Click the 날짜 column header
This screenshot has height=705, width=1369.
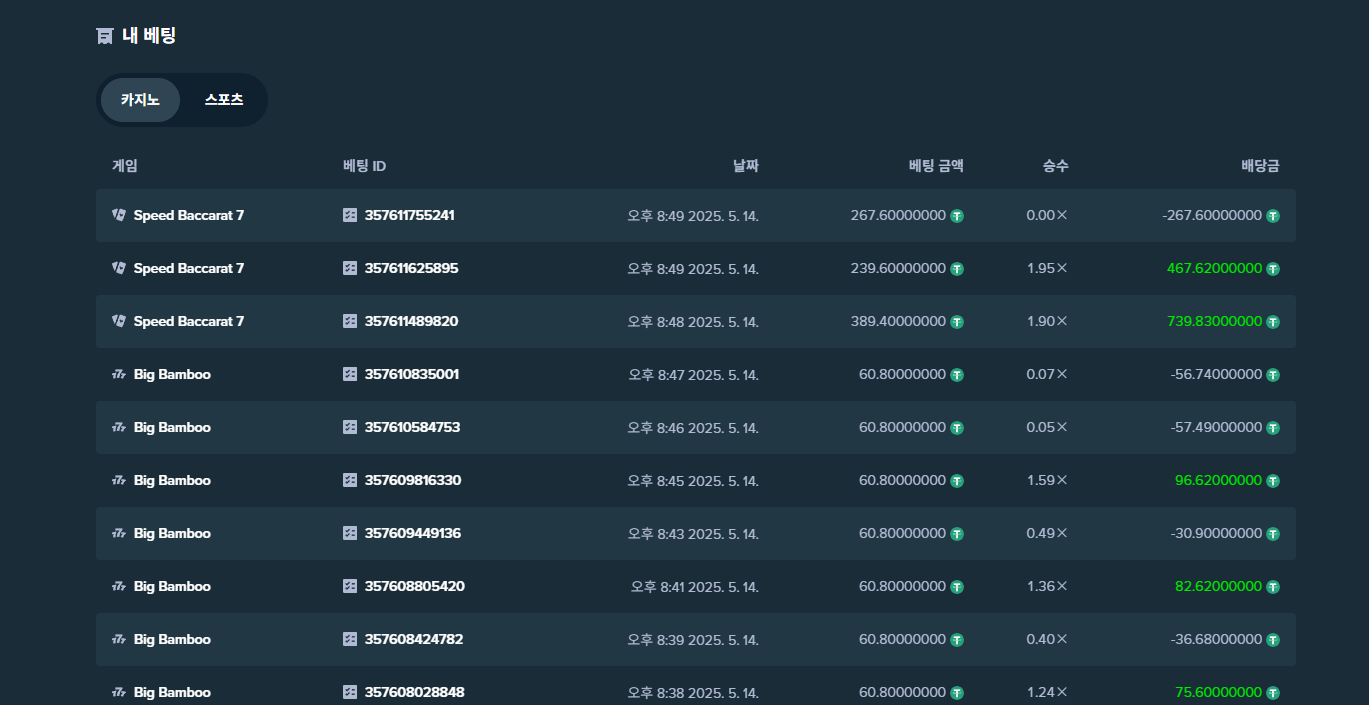tap(745, 166)
